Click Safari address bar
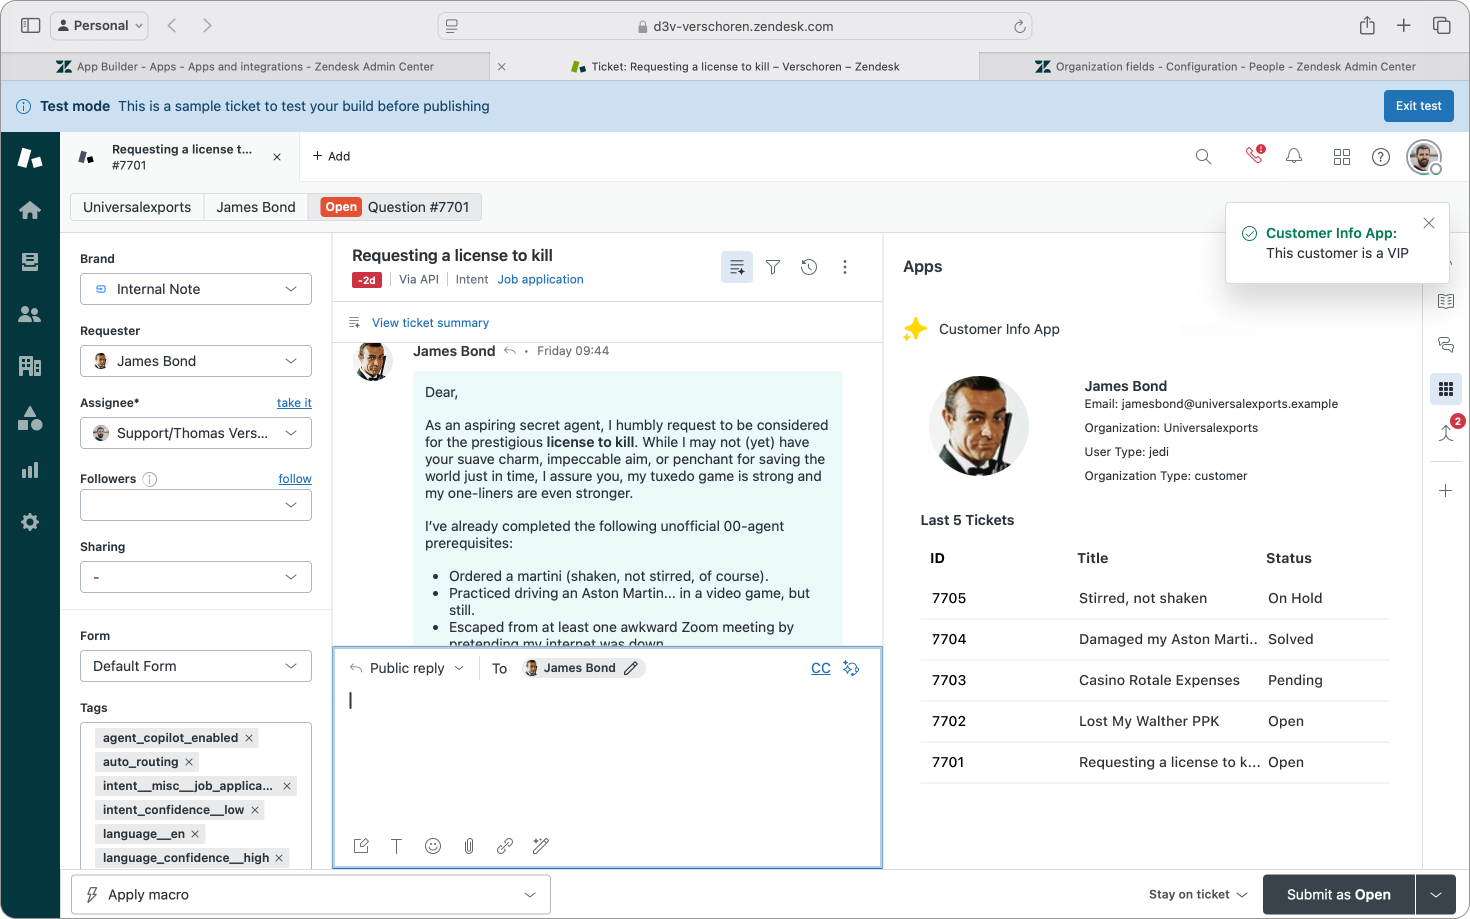 tap(735, 26)
